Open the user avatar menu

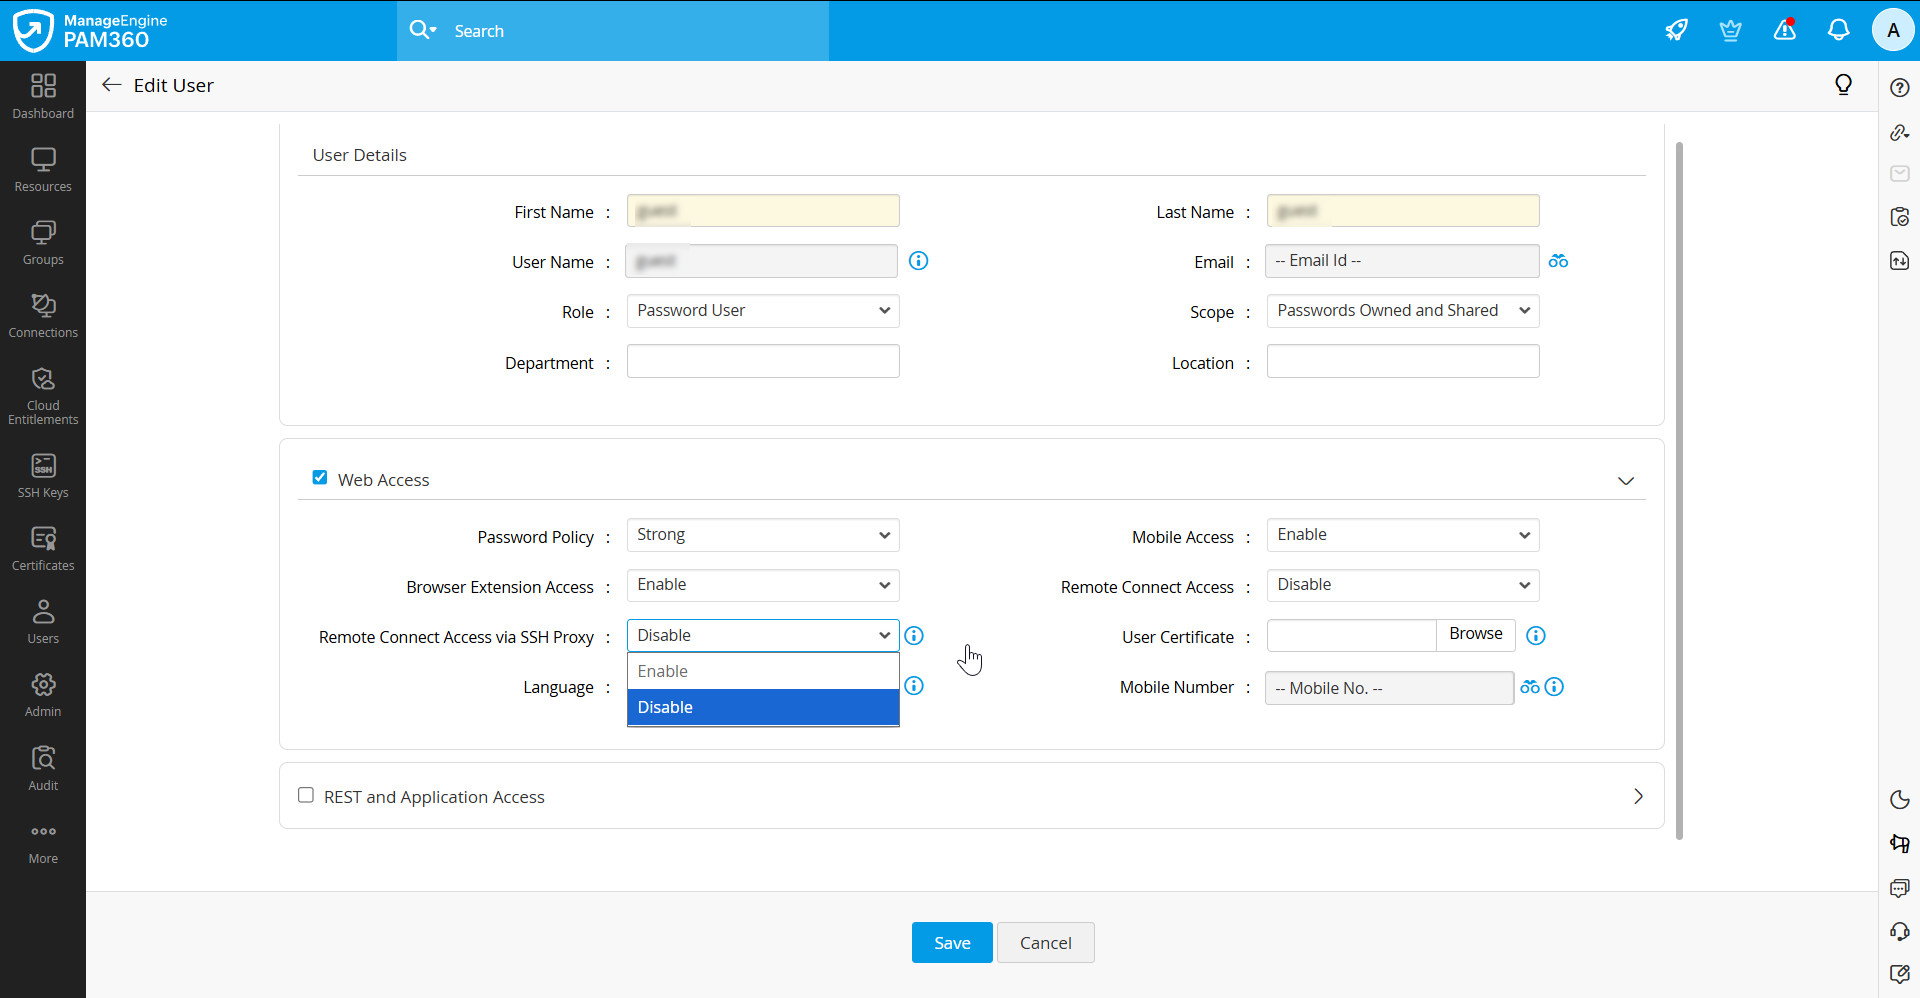(1893, 30)
